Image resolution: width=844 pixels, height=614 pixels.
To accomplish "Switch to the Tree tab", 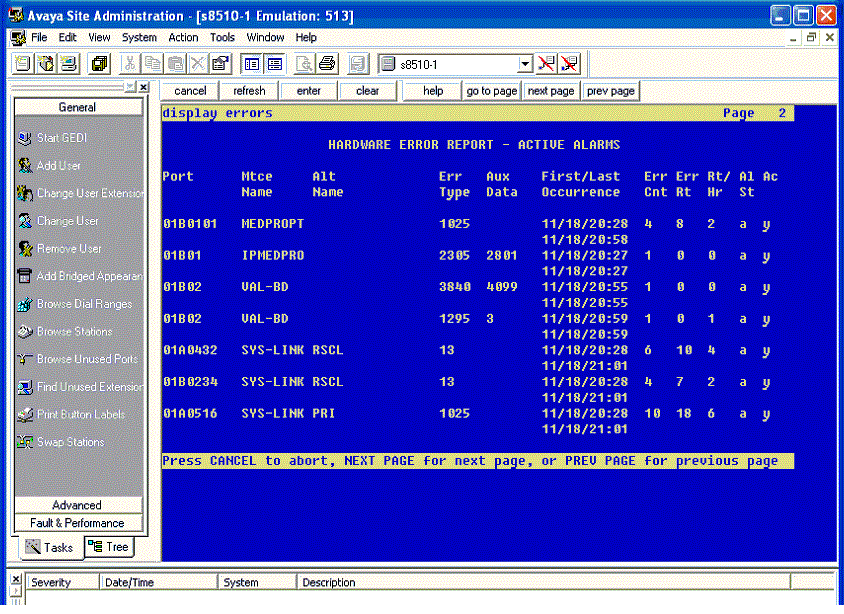I will pyautogui.click(x=109, y=546).
